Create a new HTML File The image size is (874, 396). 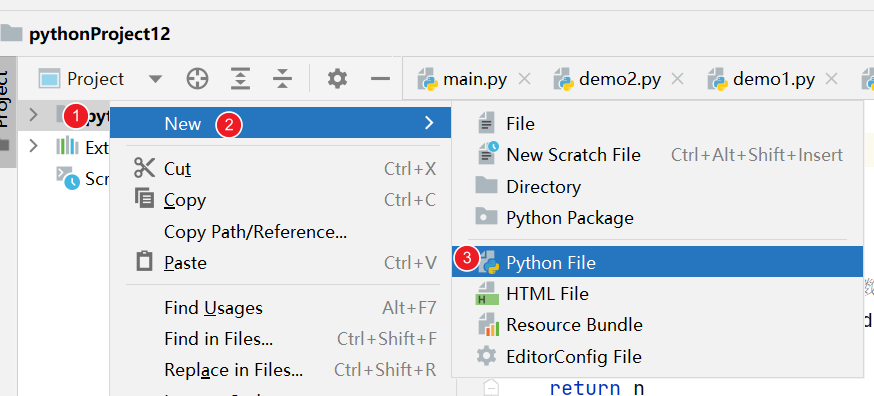[x=657, y=293]
